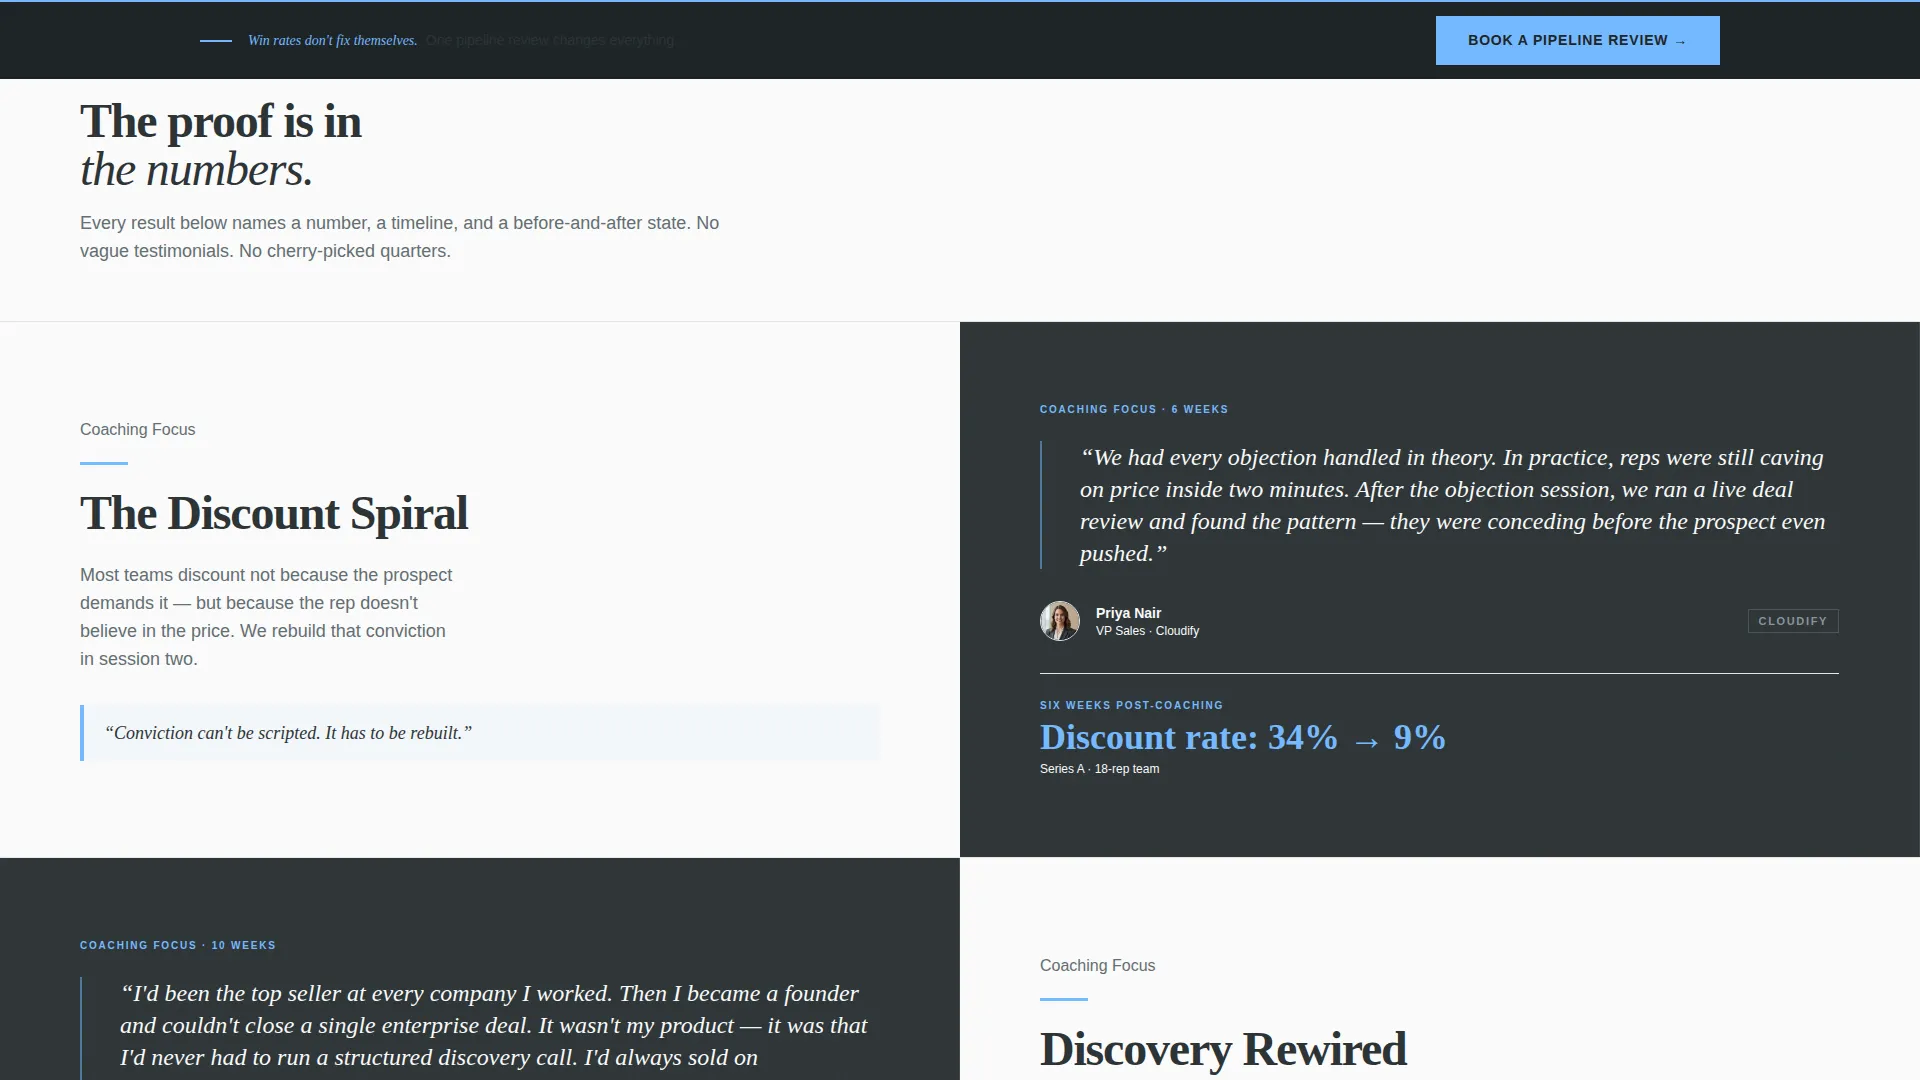
Task: Click the 'Coaching Focus' label above Discount Spiral
Action: point(138,429)
